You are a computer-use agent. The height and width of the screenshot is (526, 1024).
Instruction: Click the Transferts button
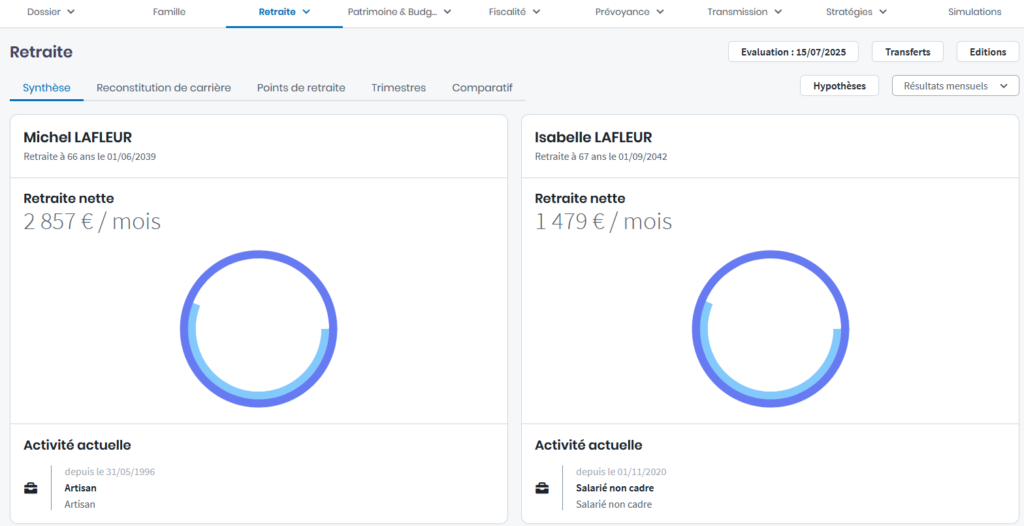(907, 52)
